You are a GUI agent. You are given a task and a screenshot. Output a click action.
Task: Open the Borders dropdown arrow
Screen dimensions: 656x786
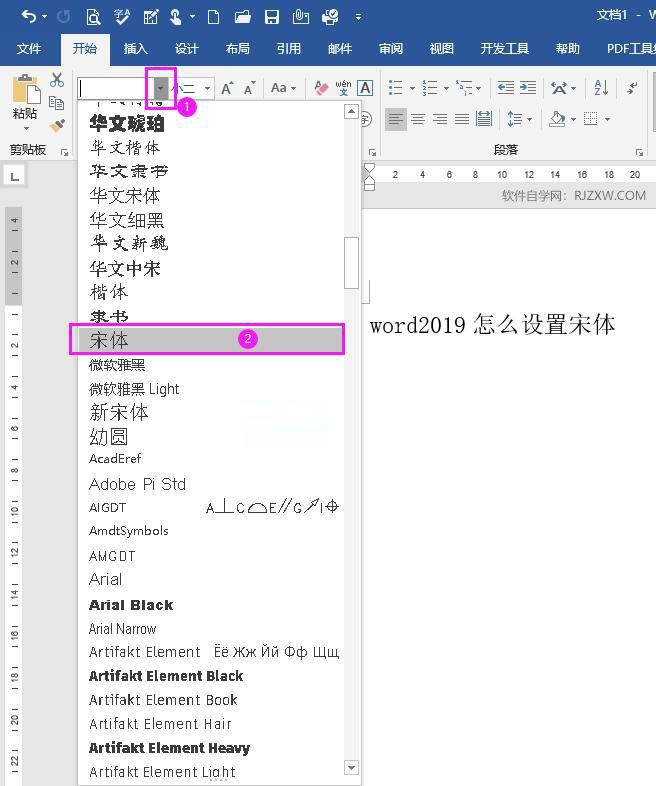(607, 120)
